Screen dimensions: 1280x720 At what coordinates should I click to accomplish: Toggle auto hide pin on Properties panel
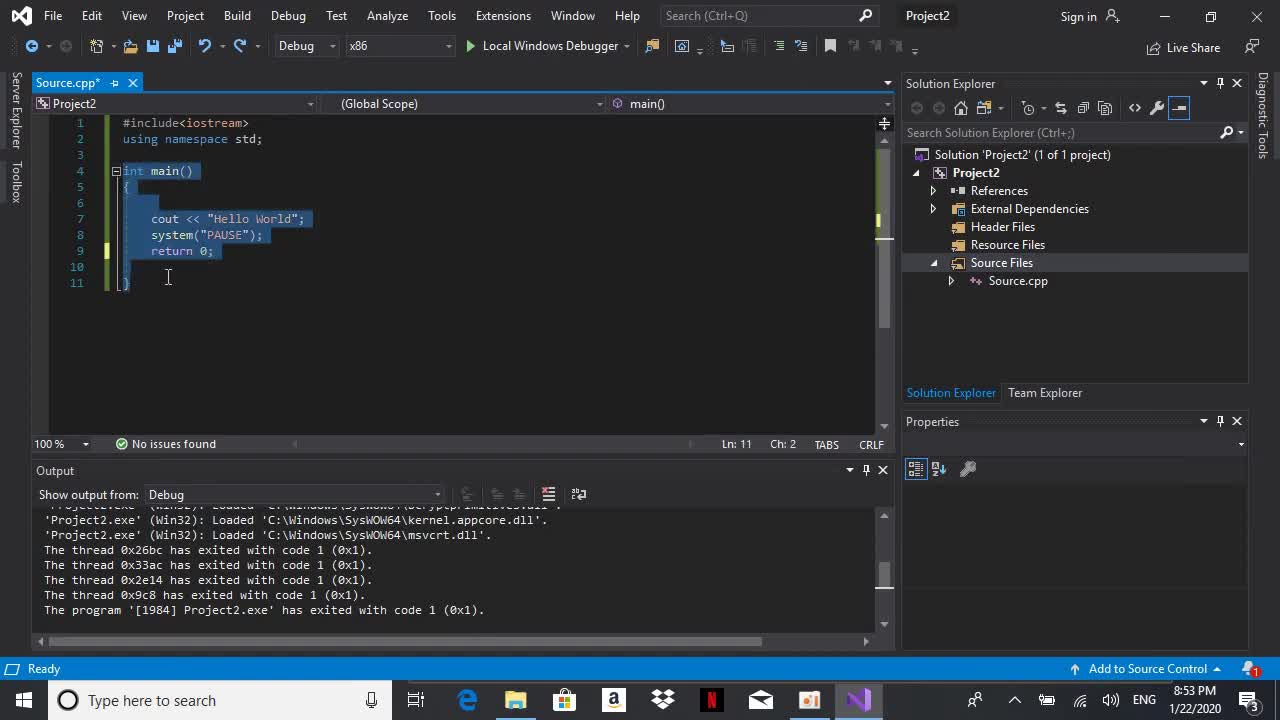tap(1220, 421)
